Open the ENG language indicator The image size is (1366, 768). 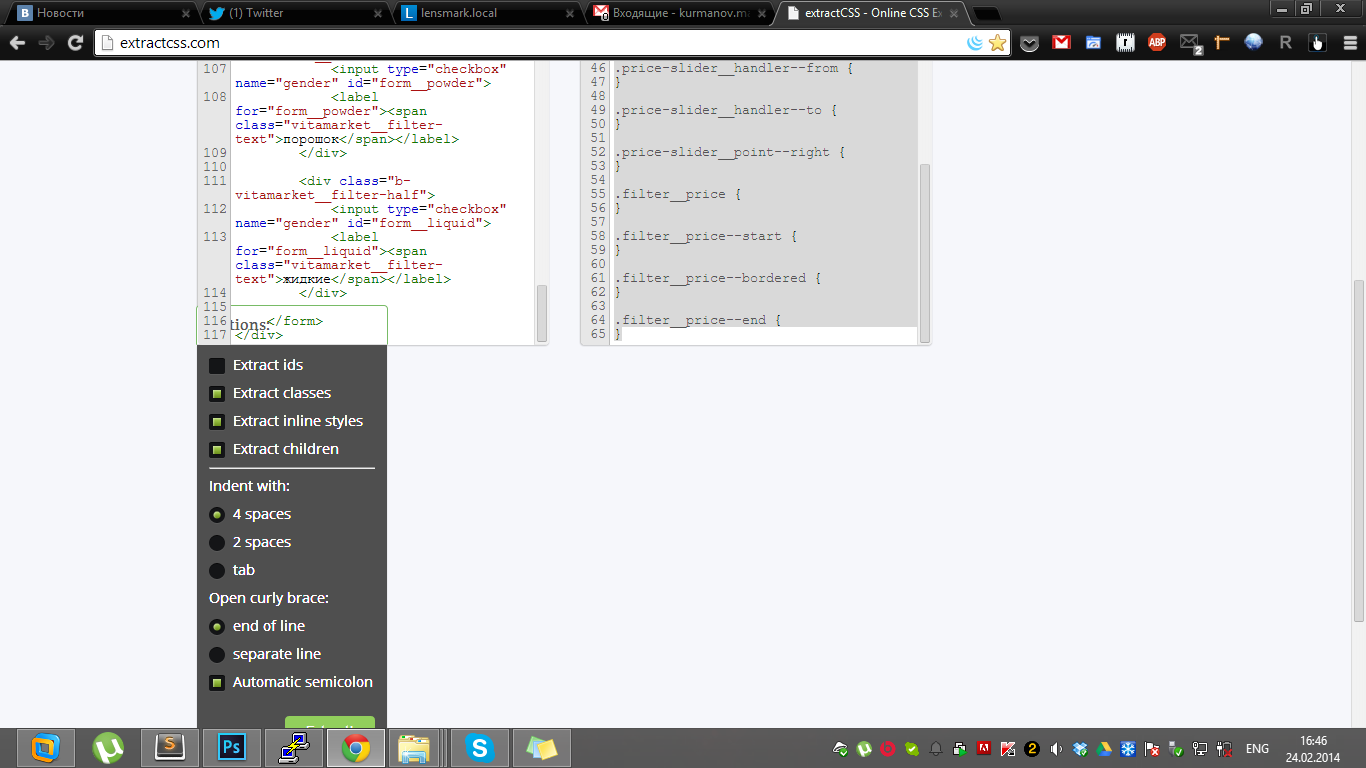tap(1257, 749)
